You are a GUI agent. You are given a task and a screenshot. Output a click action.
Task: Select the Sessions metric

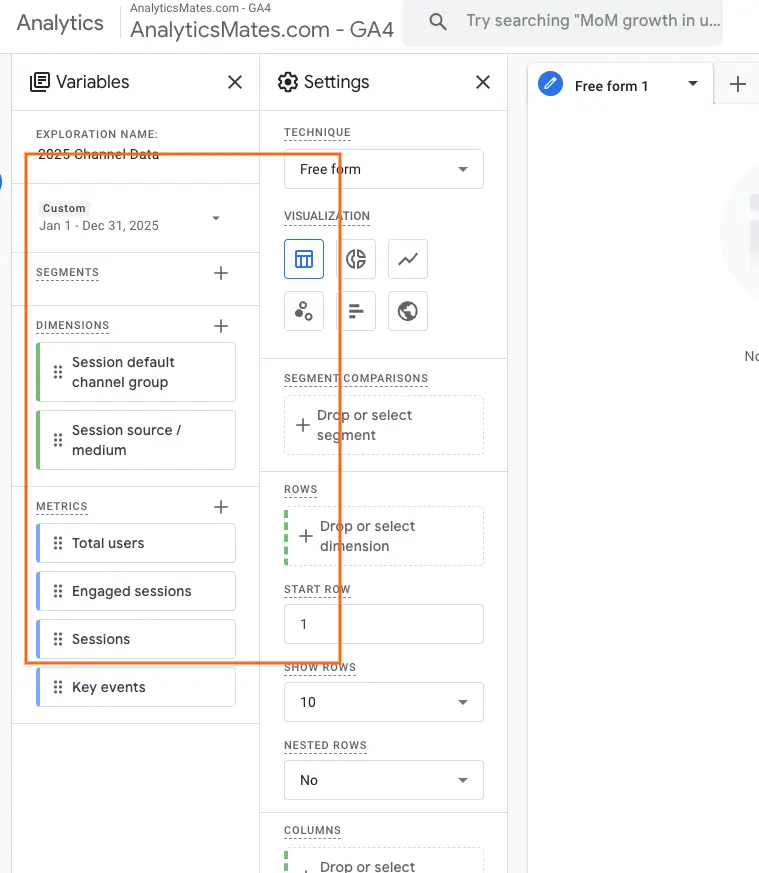pyautogui.click(x=136, y=639)
